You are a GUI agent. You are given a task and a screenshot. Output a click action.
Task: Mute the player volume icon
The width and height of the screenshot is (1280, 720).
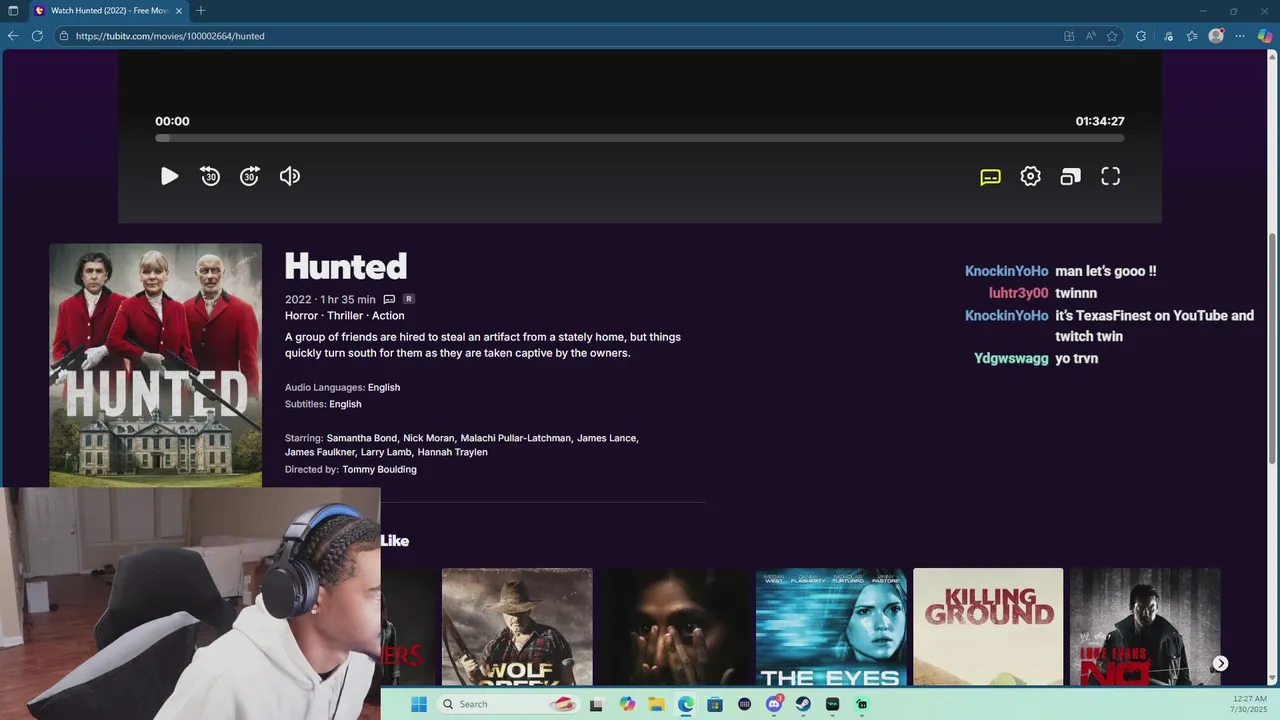(290, 176)
